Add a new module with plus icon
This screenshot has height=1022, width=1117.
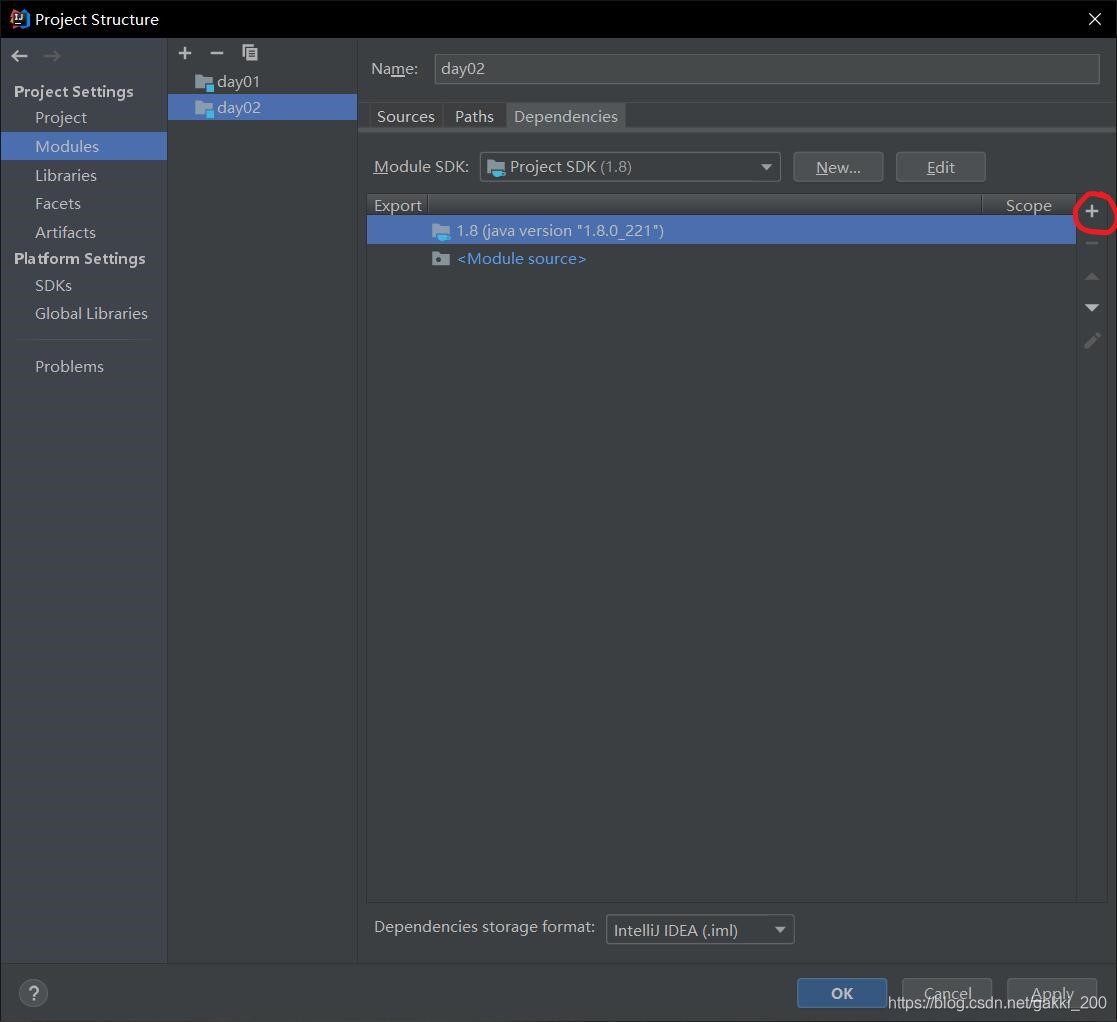click(185, 53)
